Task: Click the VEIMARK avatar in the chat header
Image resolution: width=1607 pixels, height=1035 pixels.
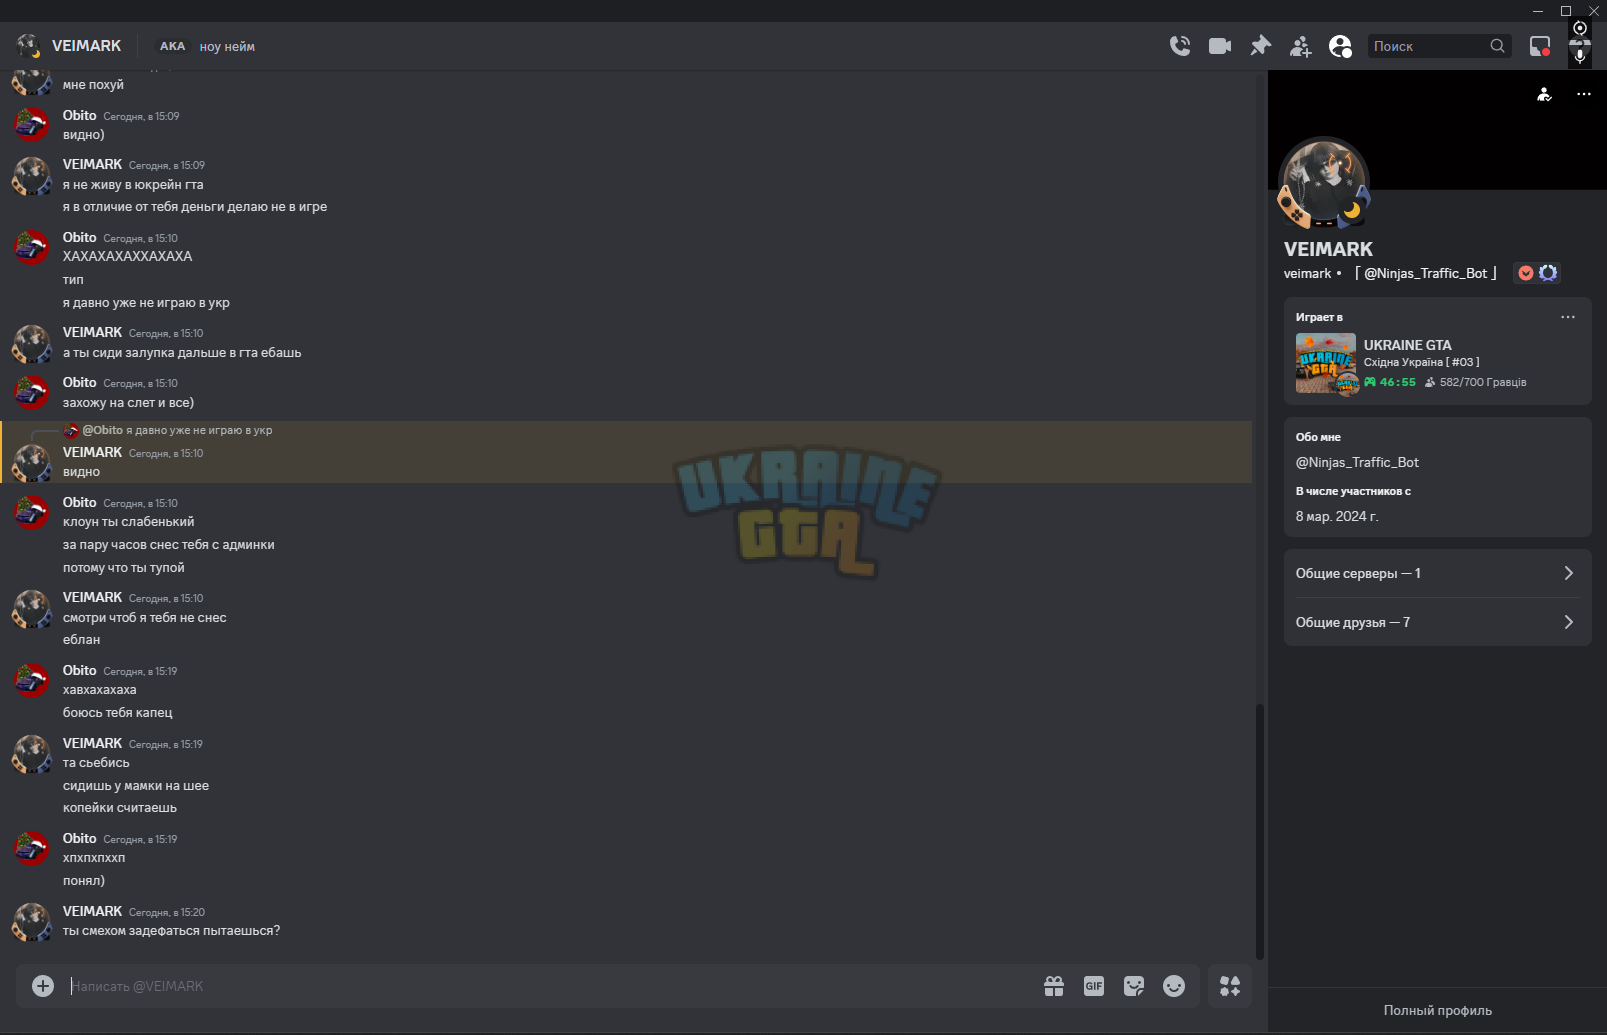Action: tap(29, 46)
